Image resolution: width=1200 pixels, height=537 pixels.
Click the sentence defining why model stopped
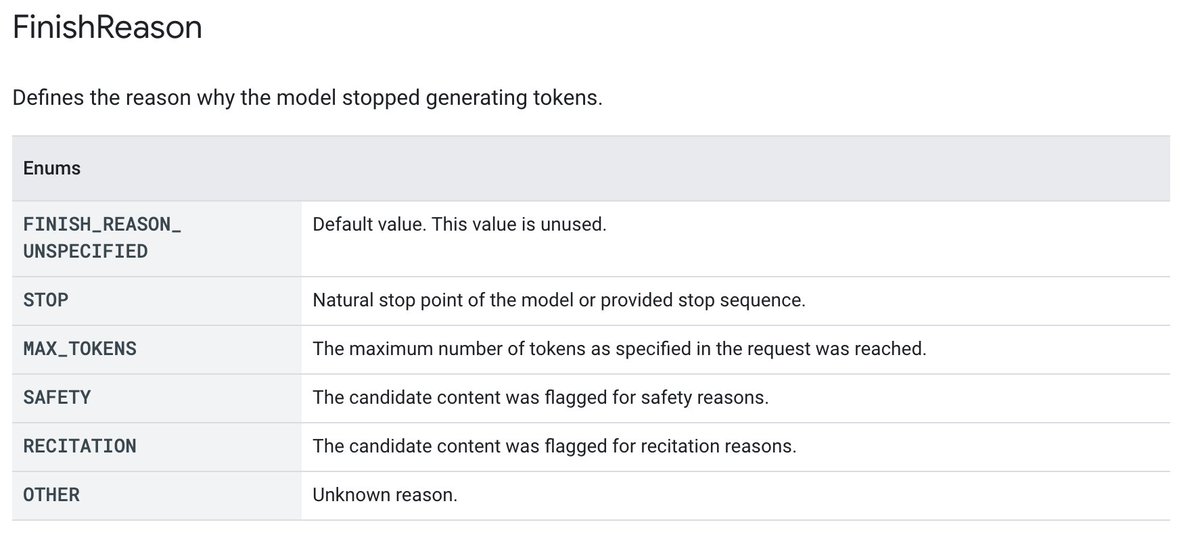tap(307, 100)
